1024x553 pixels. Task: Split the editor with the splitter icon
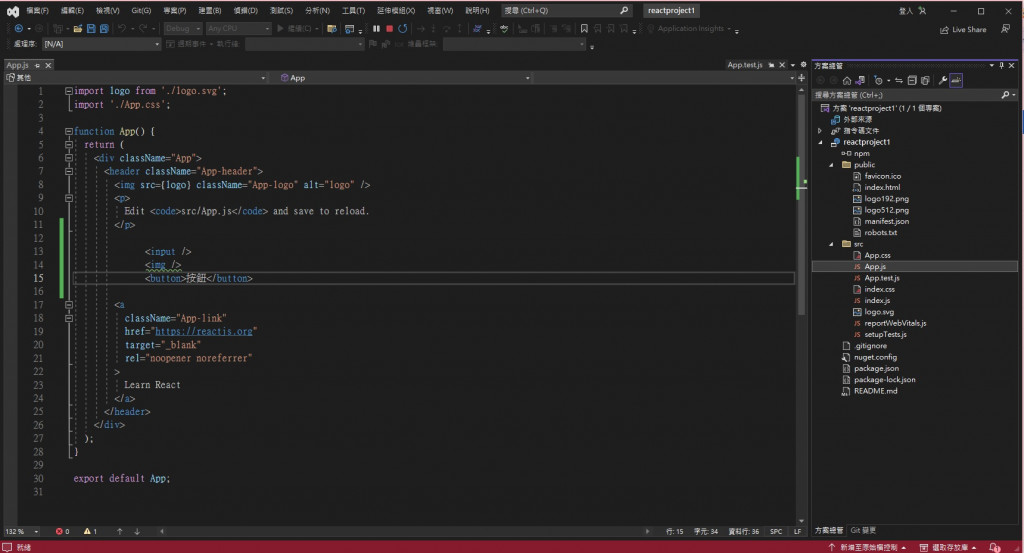(801, 78)
